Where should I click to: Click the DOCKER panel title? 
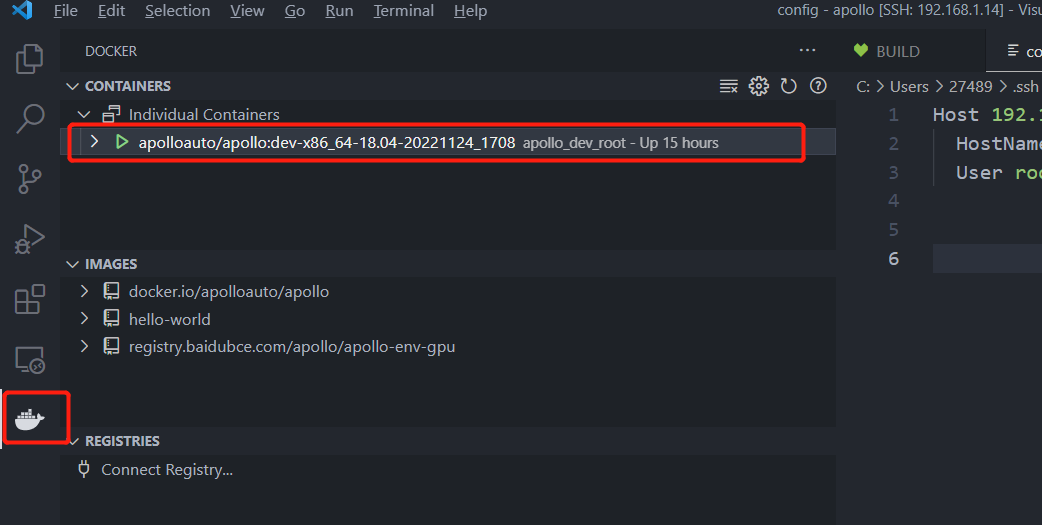click(111, 51)
